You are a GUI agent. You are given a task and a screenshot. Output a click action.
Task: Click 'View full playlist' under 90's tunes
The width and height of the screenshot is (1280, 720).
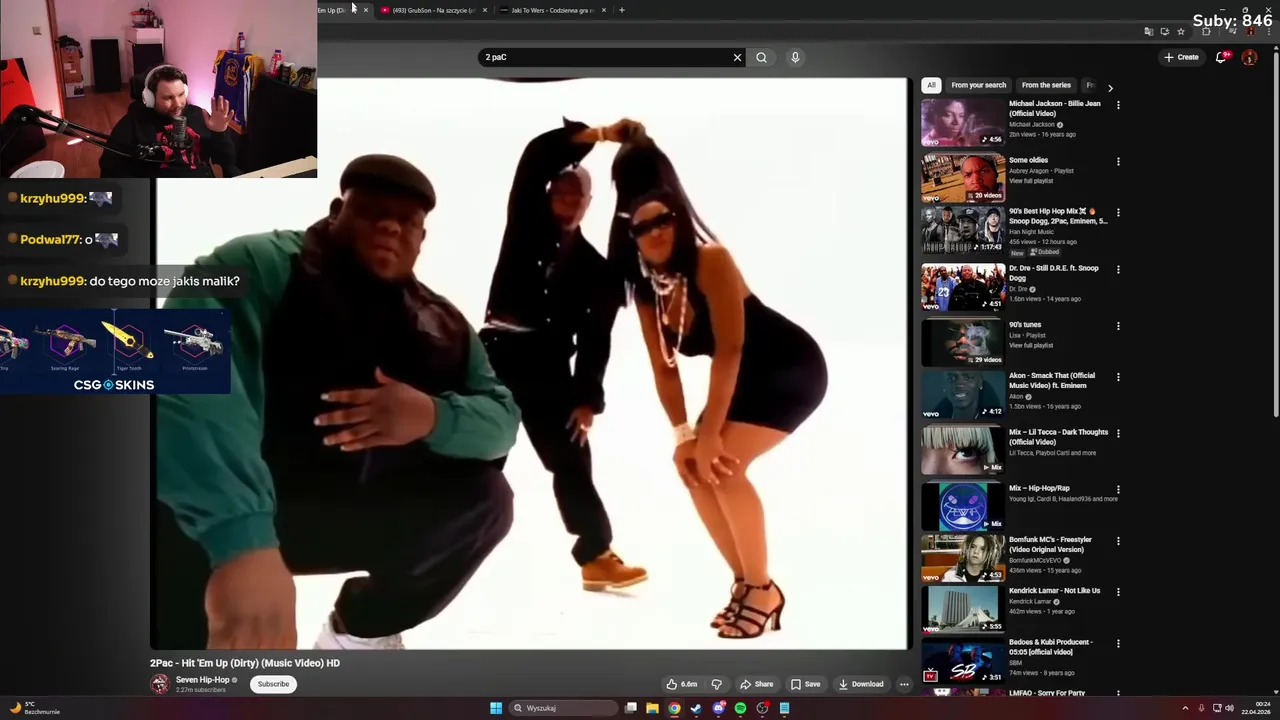click(1031, 345)
